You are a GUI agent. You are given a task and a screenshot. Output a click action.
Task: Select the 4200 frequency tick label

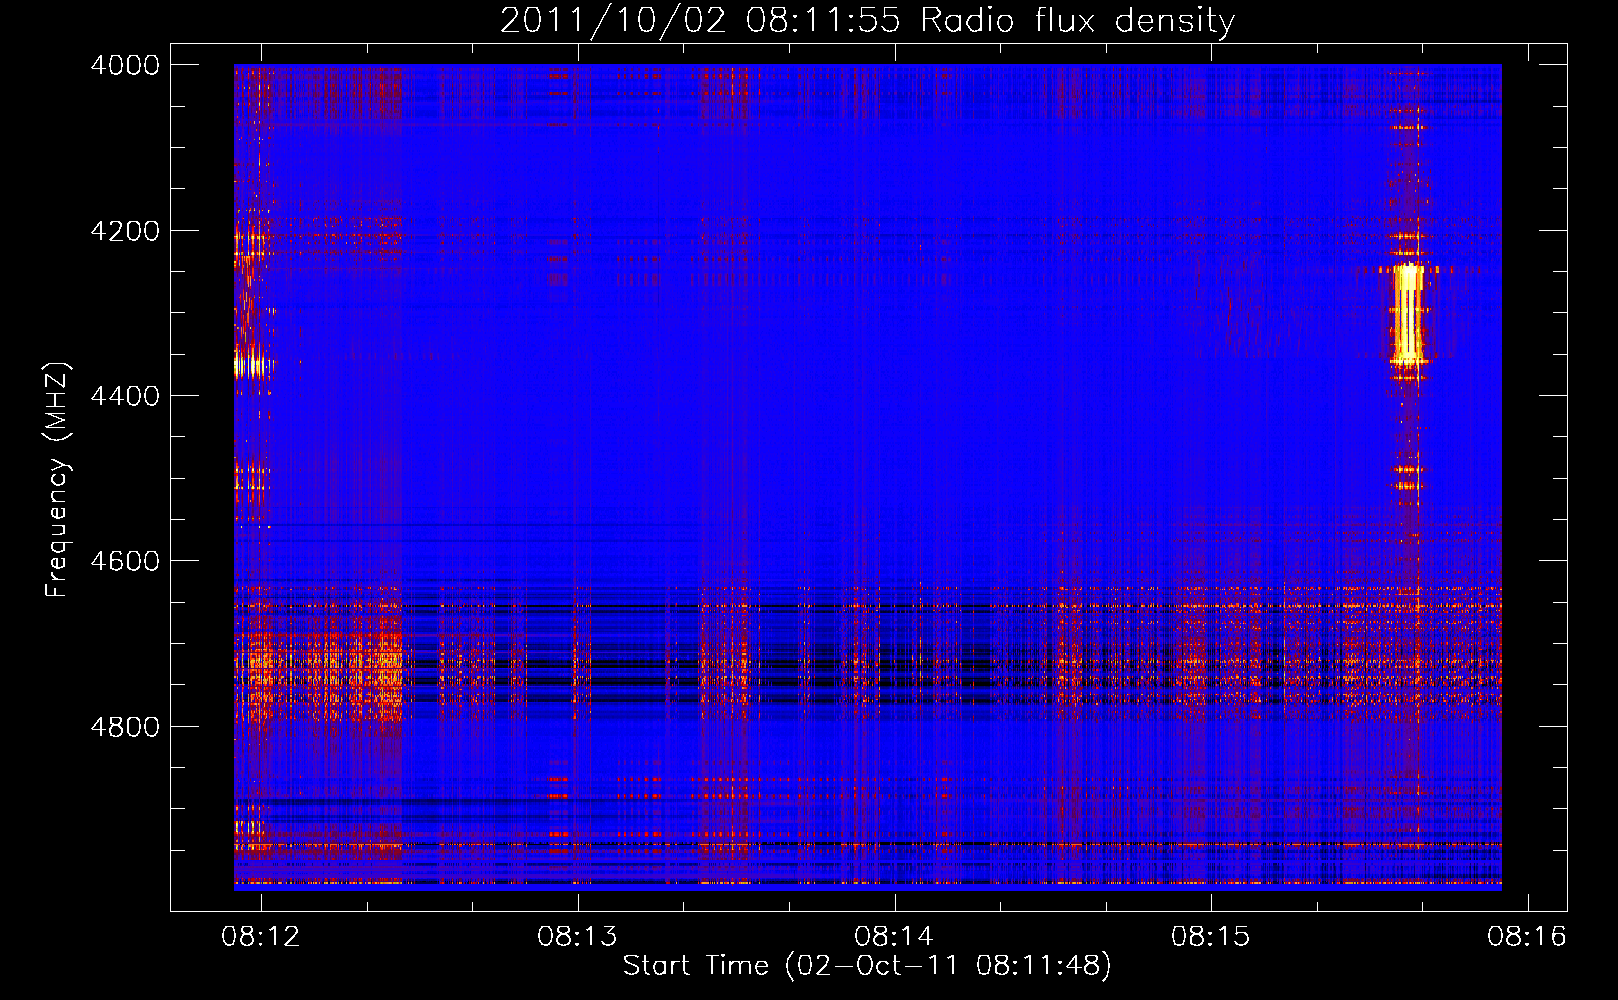pos(125,231)
